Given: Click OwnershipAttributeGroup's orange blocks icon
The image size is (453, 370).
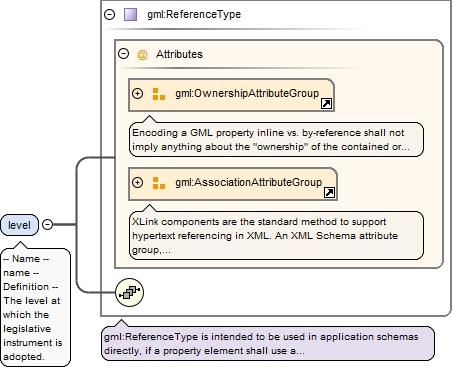Looking at the screenshot, I should click(x=159, y=94).
